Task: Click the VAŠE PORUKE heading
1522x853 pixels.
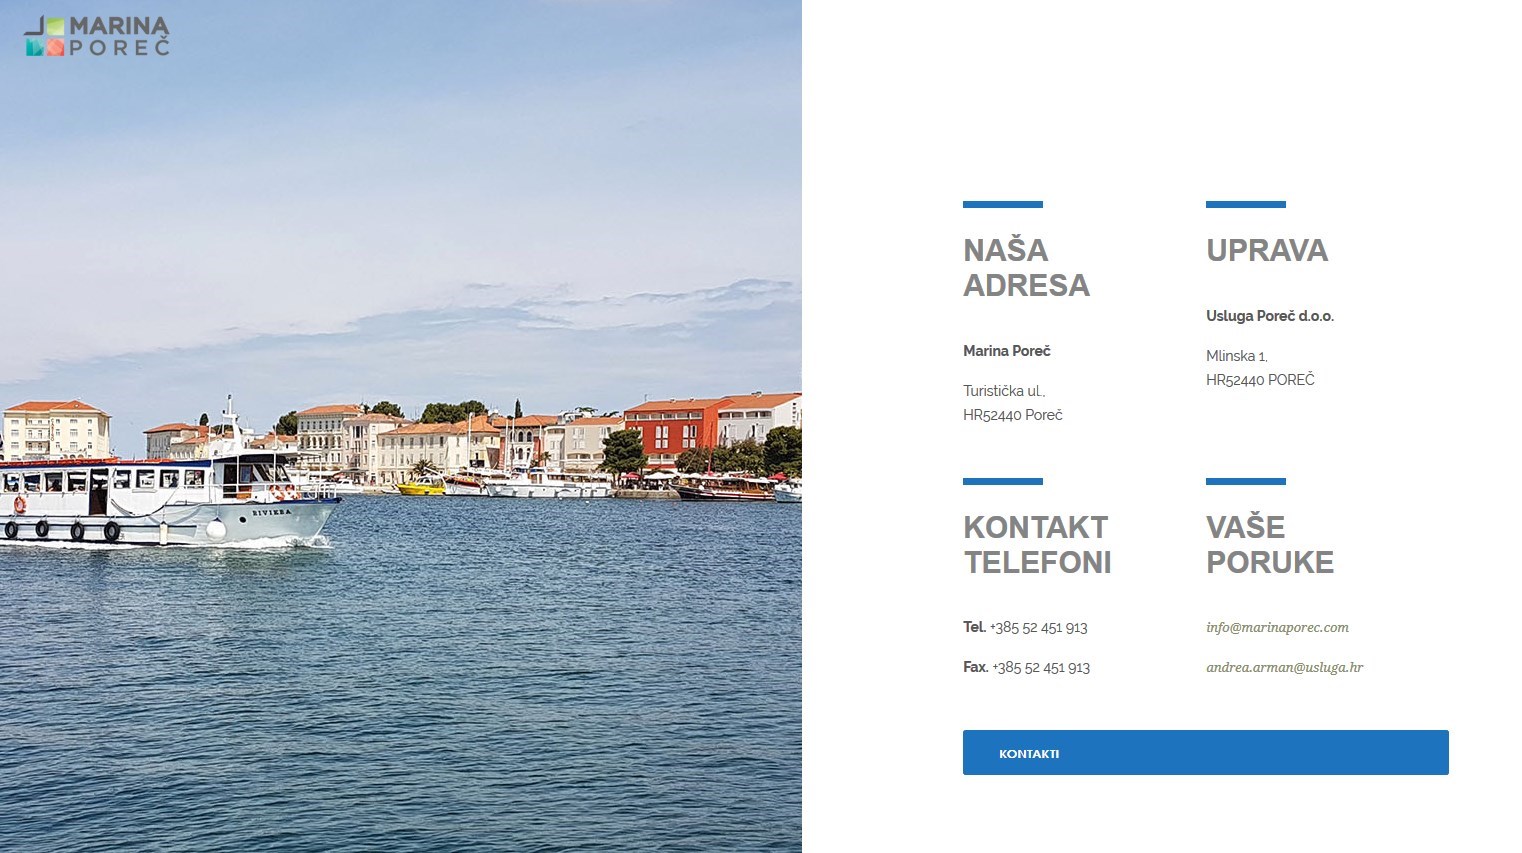Action: pyautogui.click(x=1269, y=545)
